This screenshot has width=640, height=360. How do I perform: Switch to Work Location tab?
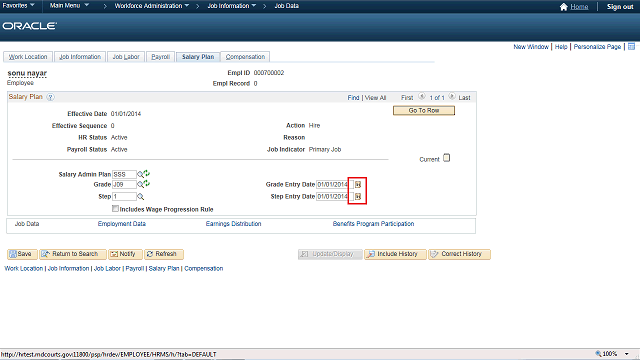28,57
